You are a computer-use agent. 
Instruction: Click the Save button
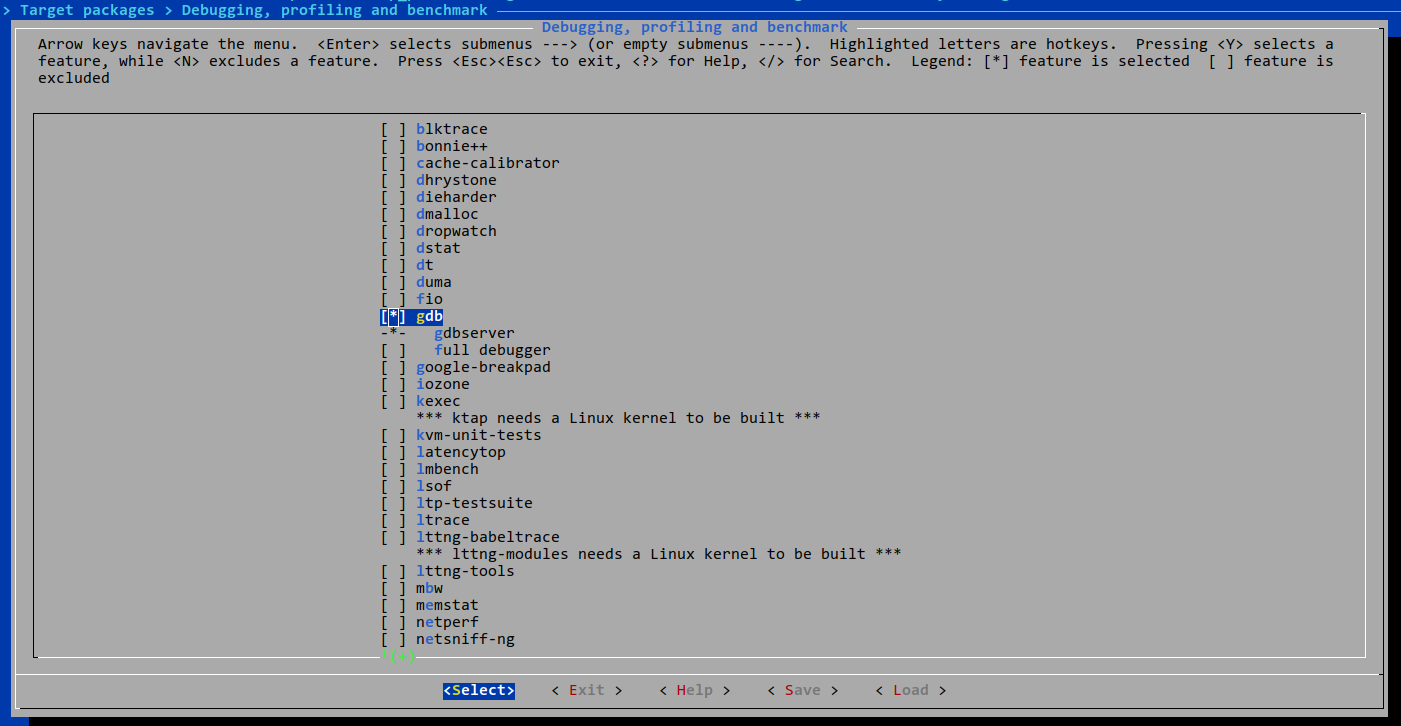pos(803,690)
